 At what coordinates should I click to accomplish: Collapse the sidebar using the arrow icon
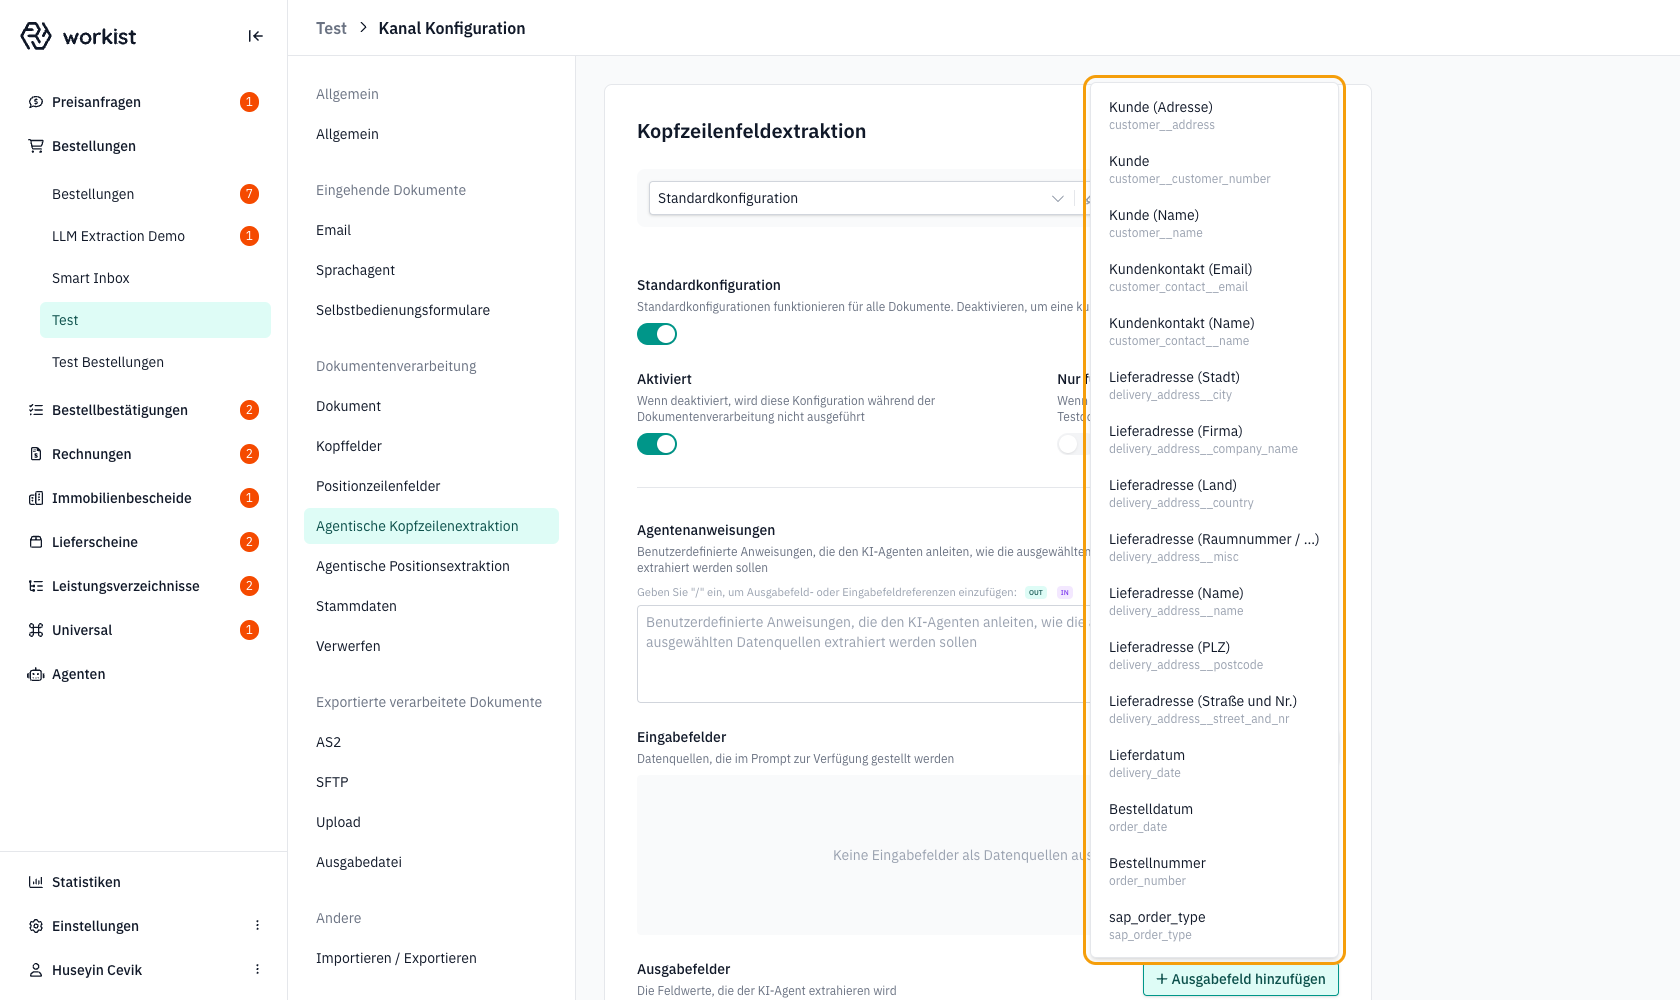[255, 36]
